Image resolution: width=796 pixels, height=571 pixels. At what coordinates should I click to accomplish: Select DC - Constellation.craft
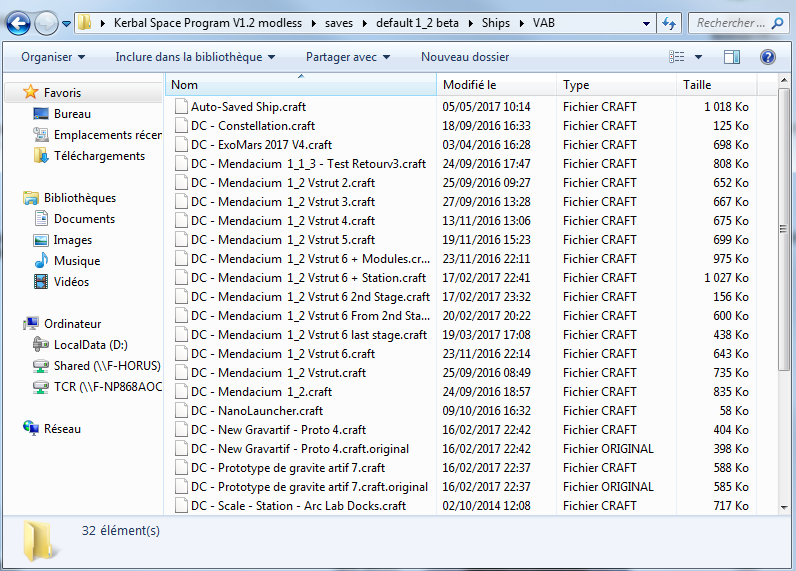[252, 126]
